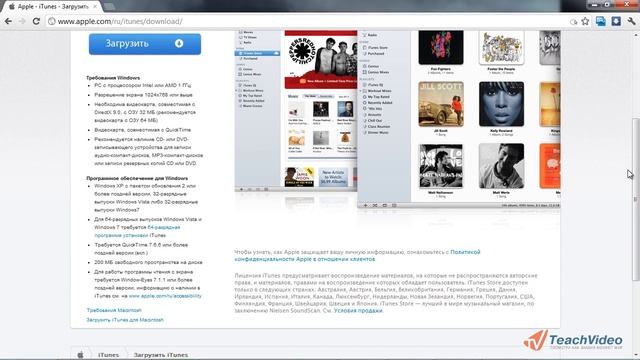Image resolution: width=640 pixels, height=360 pixels.
Task: Click the browser Back arrow
Action: click(x=8, y=21)
